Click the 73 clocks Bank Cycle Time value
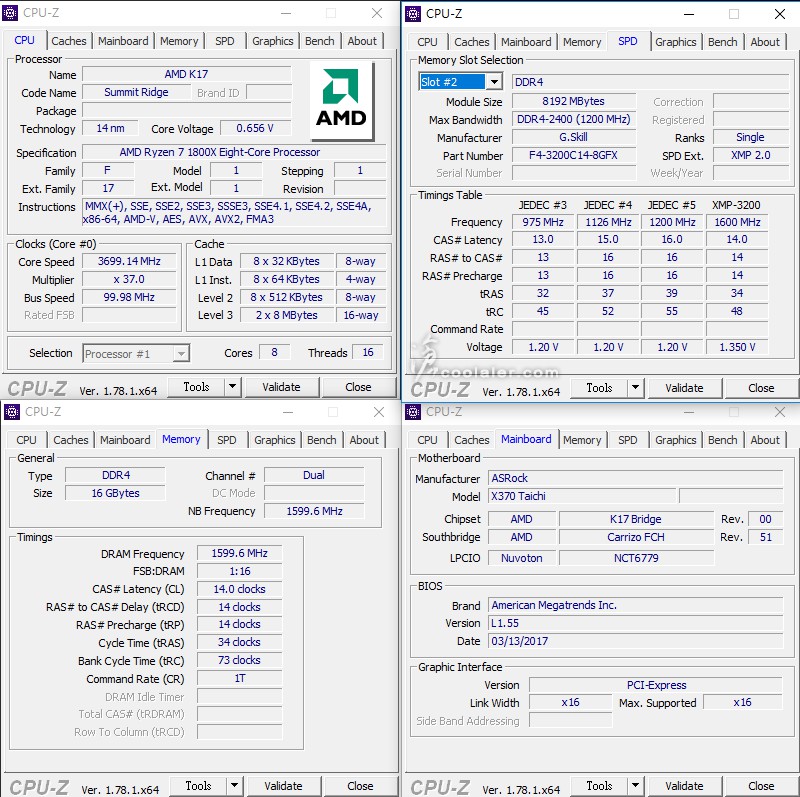Screen dimensions: 800x797 point(240,660)
